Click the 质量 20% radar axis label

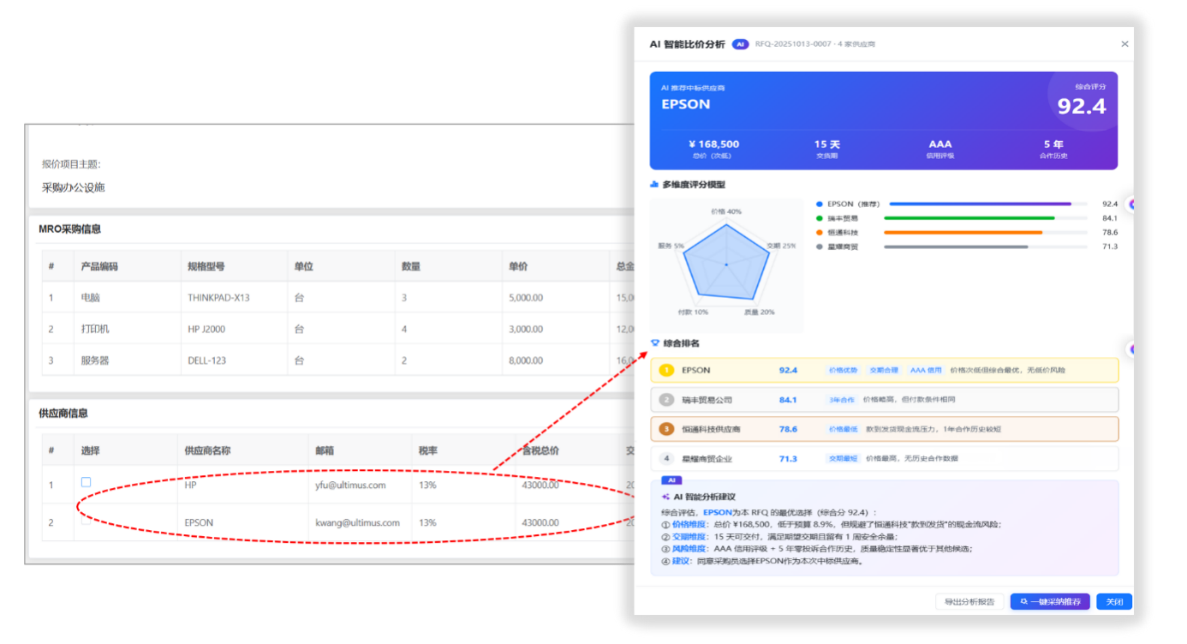click(759, 312)
